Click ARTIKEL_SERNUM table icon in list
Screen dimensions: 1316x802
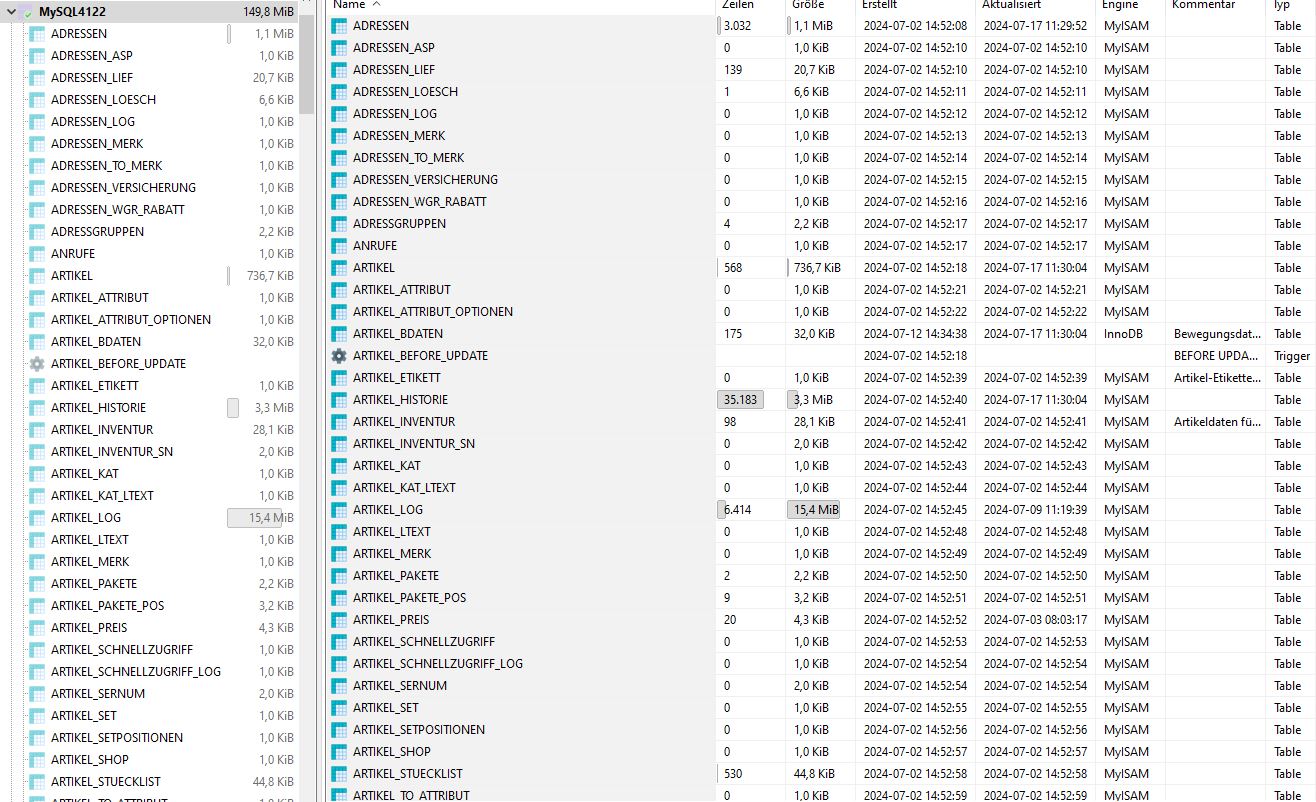point(339,686)
